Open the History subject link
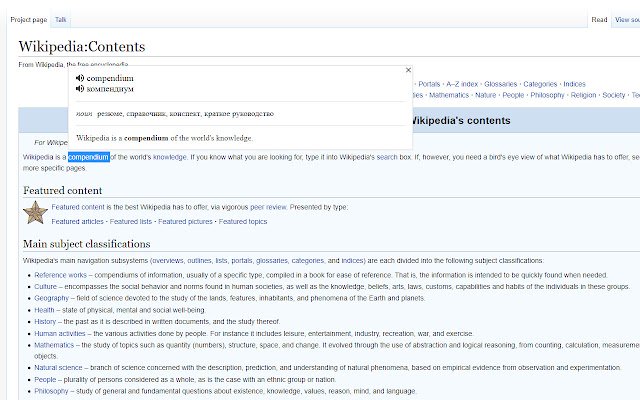640x400 pixels. click(45, 322)
